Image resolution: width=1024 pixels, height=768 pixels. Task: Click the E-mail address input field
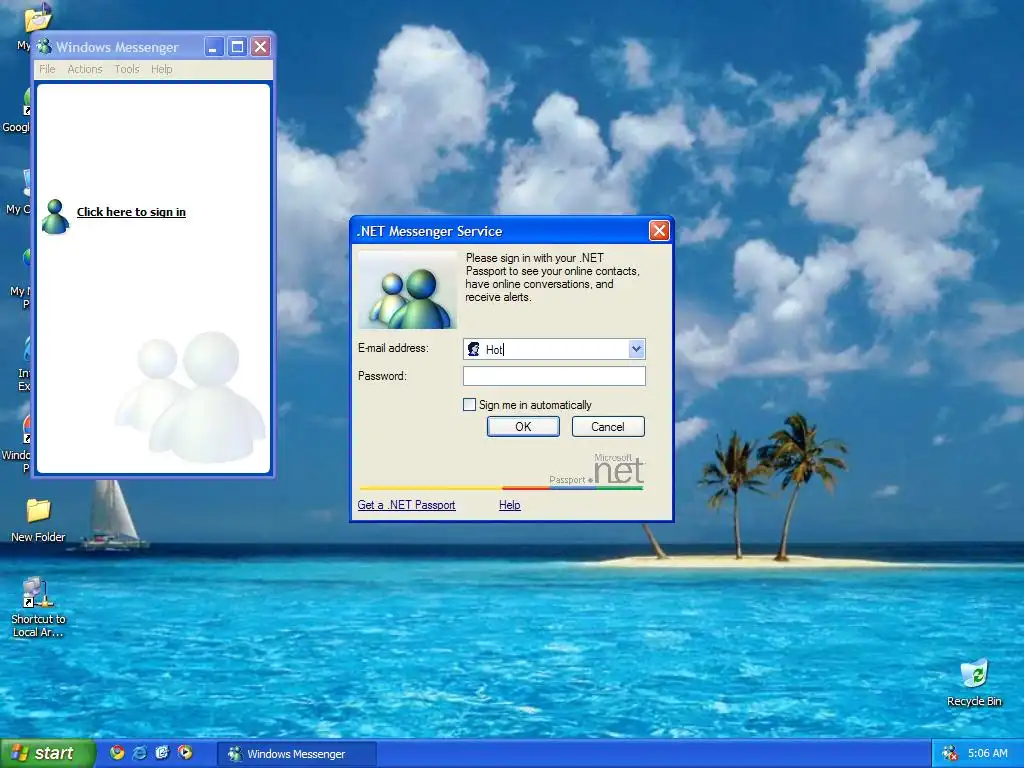click(x=554, y=349)
